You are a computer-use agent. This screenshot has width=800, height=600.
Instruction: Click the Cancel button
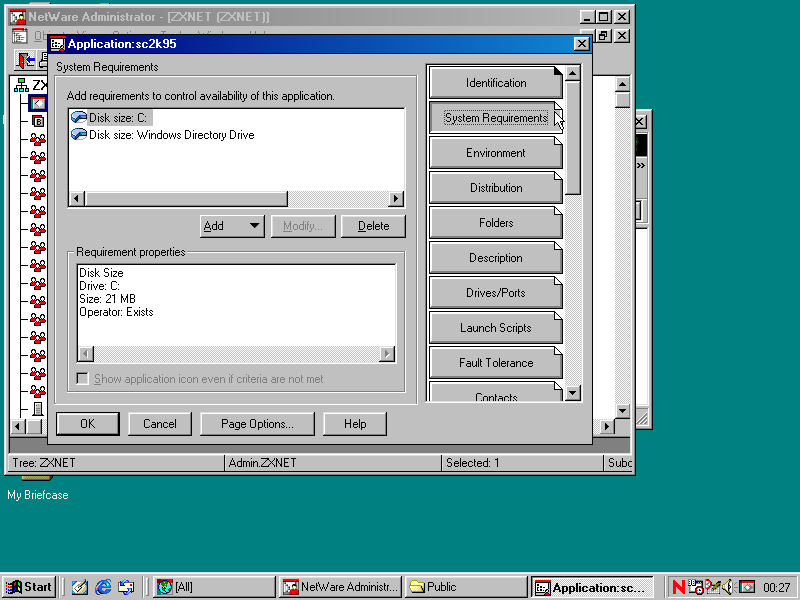[x=160, y=424]
